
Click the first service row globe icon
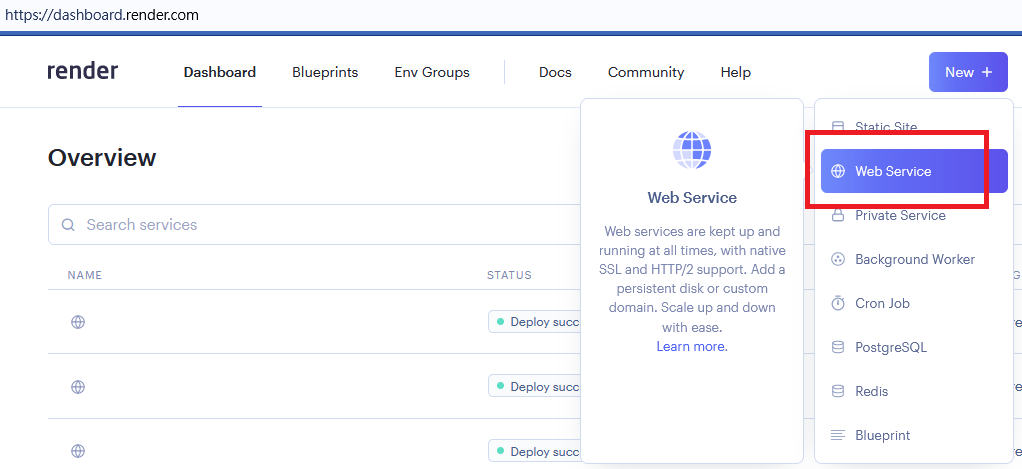point(78,322)
